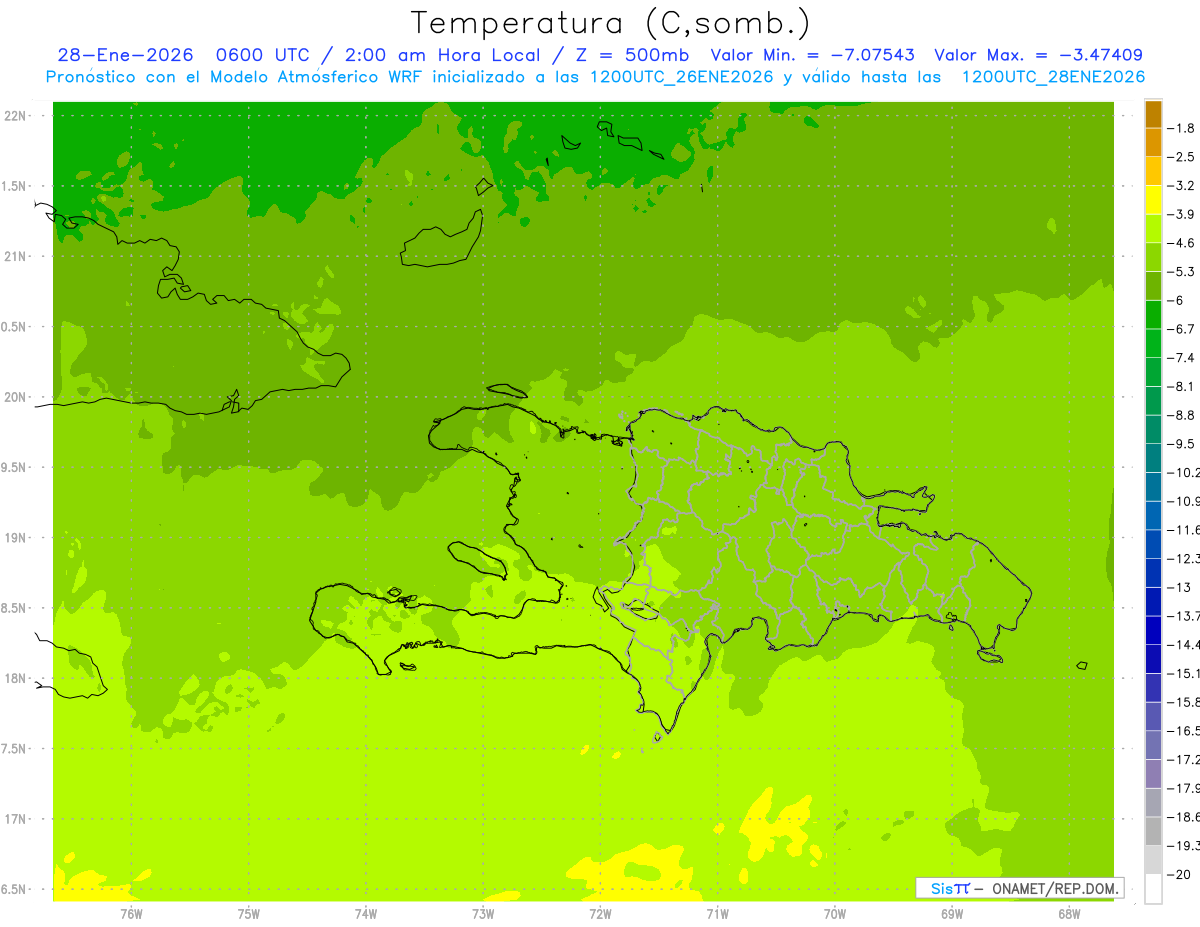Image resolution: width=1200 pixels, height=927 pixels.
Task: Click the -1.8 colorbar value
Action: [1182, 128]
